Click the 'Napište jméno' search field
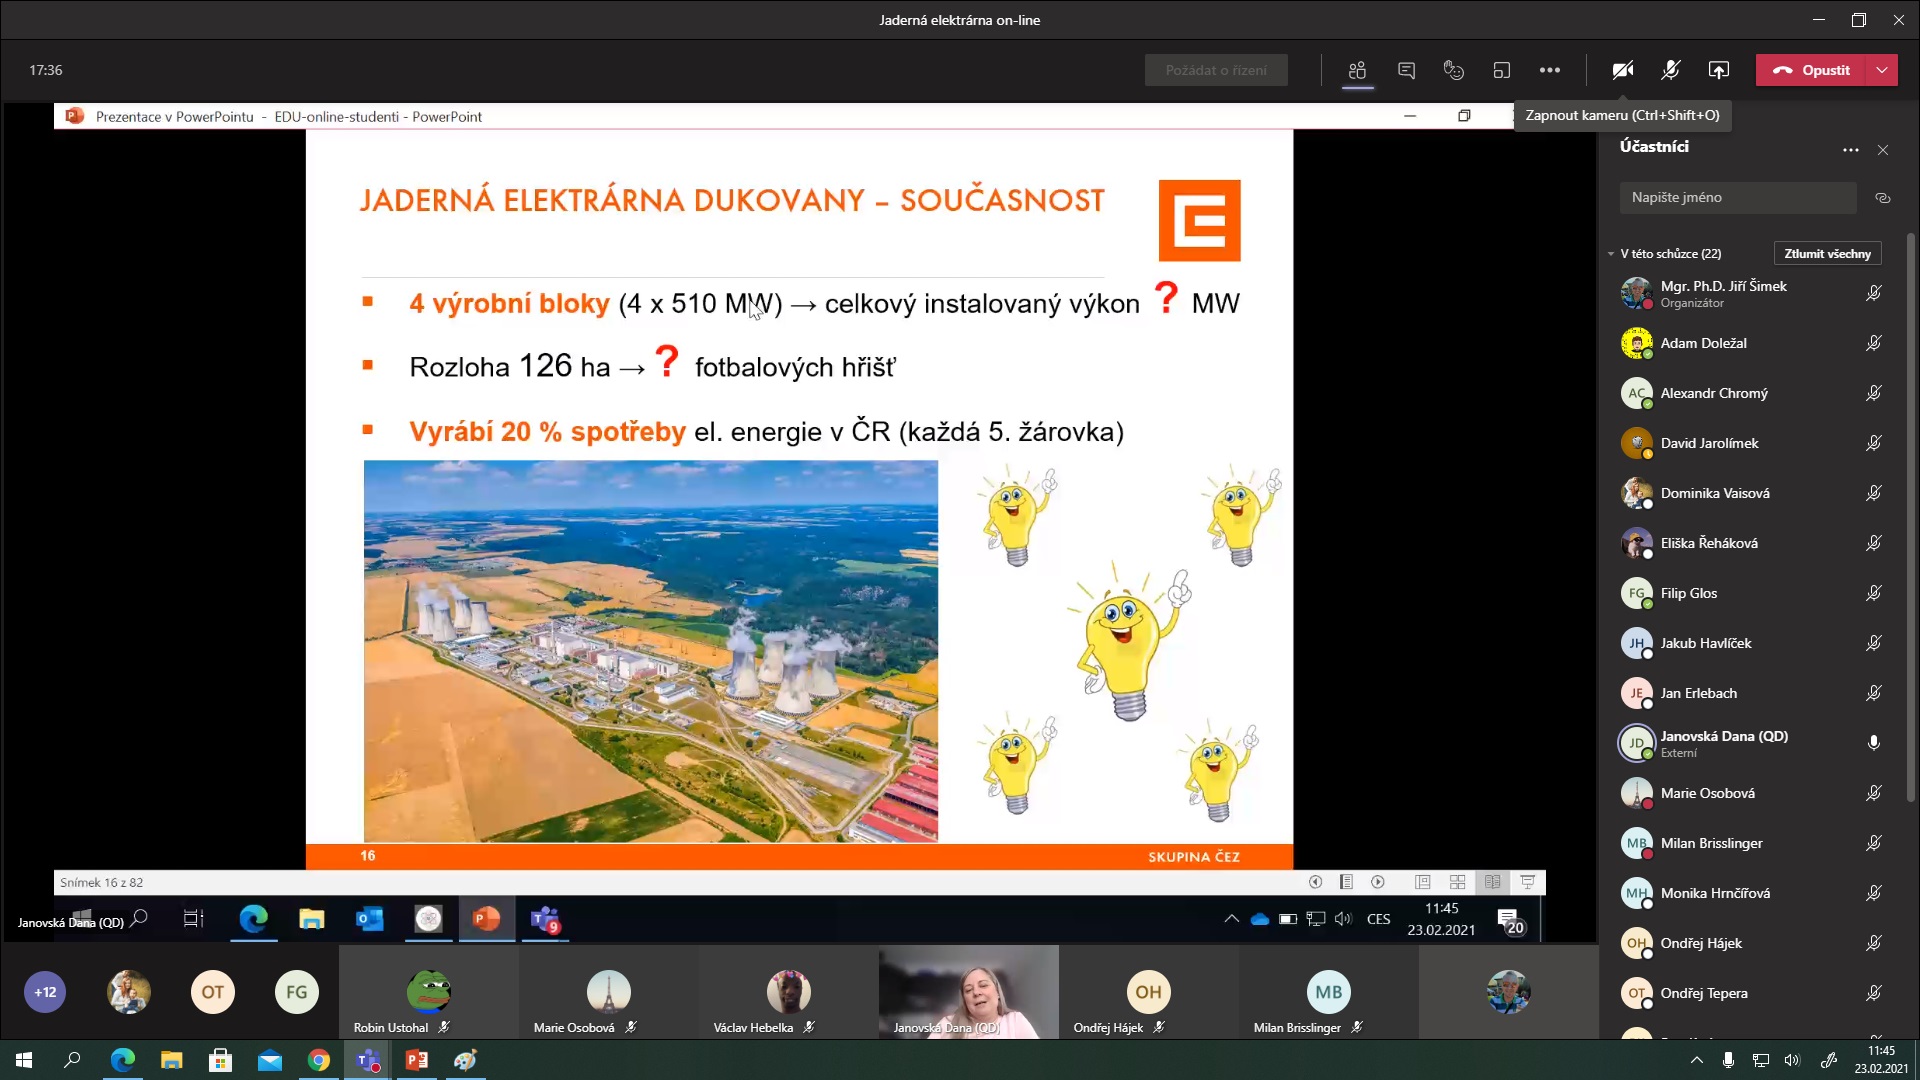The height and width of the screenshot is (1080, 1920). tap(1737, 198)
